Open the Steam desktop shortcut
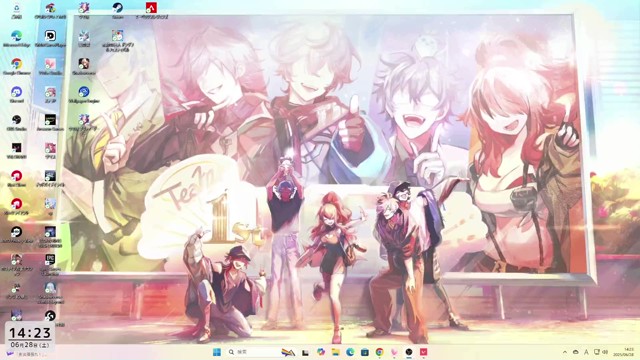 tap(118, 11)
